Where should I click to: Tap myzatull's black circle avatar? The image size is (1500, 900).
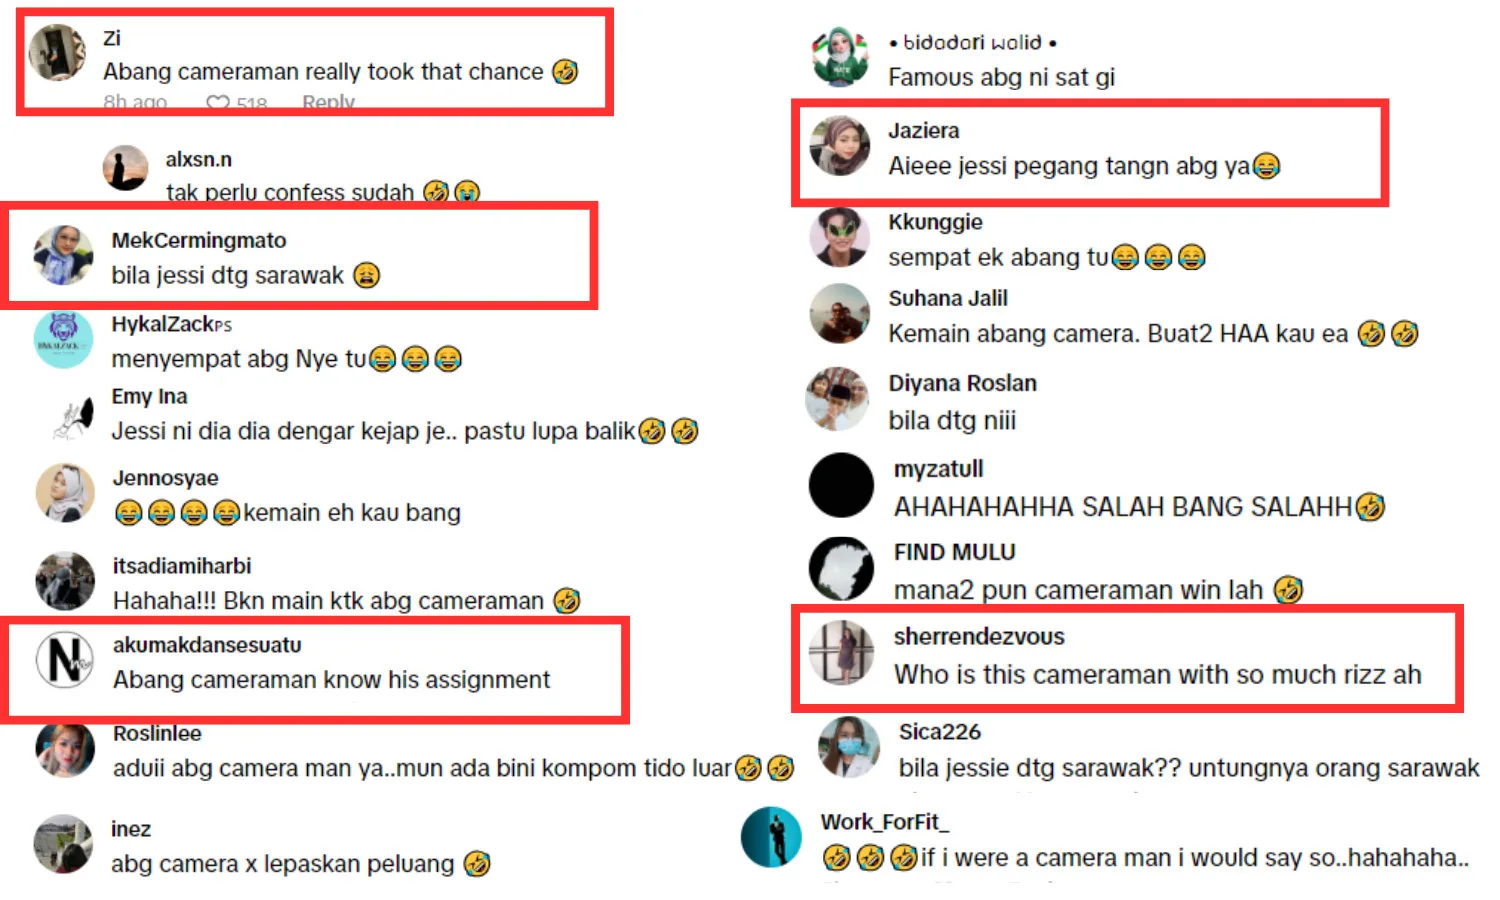coord(841,485)
